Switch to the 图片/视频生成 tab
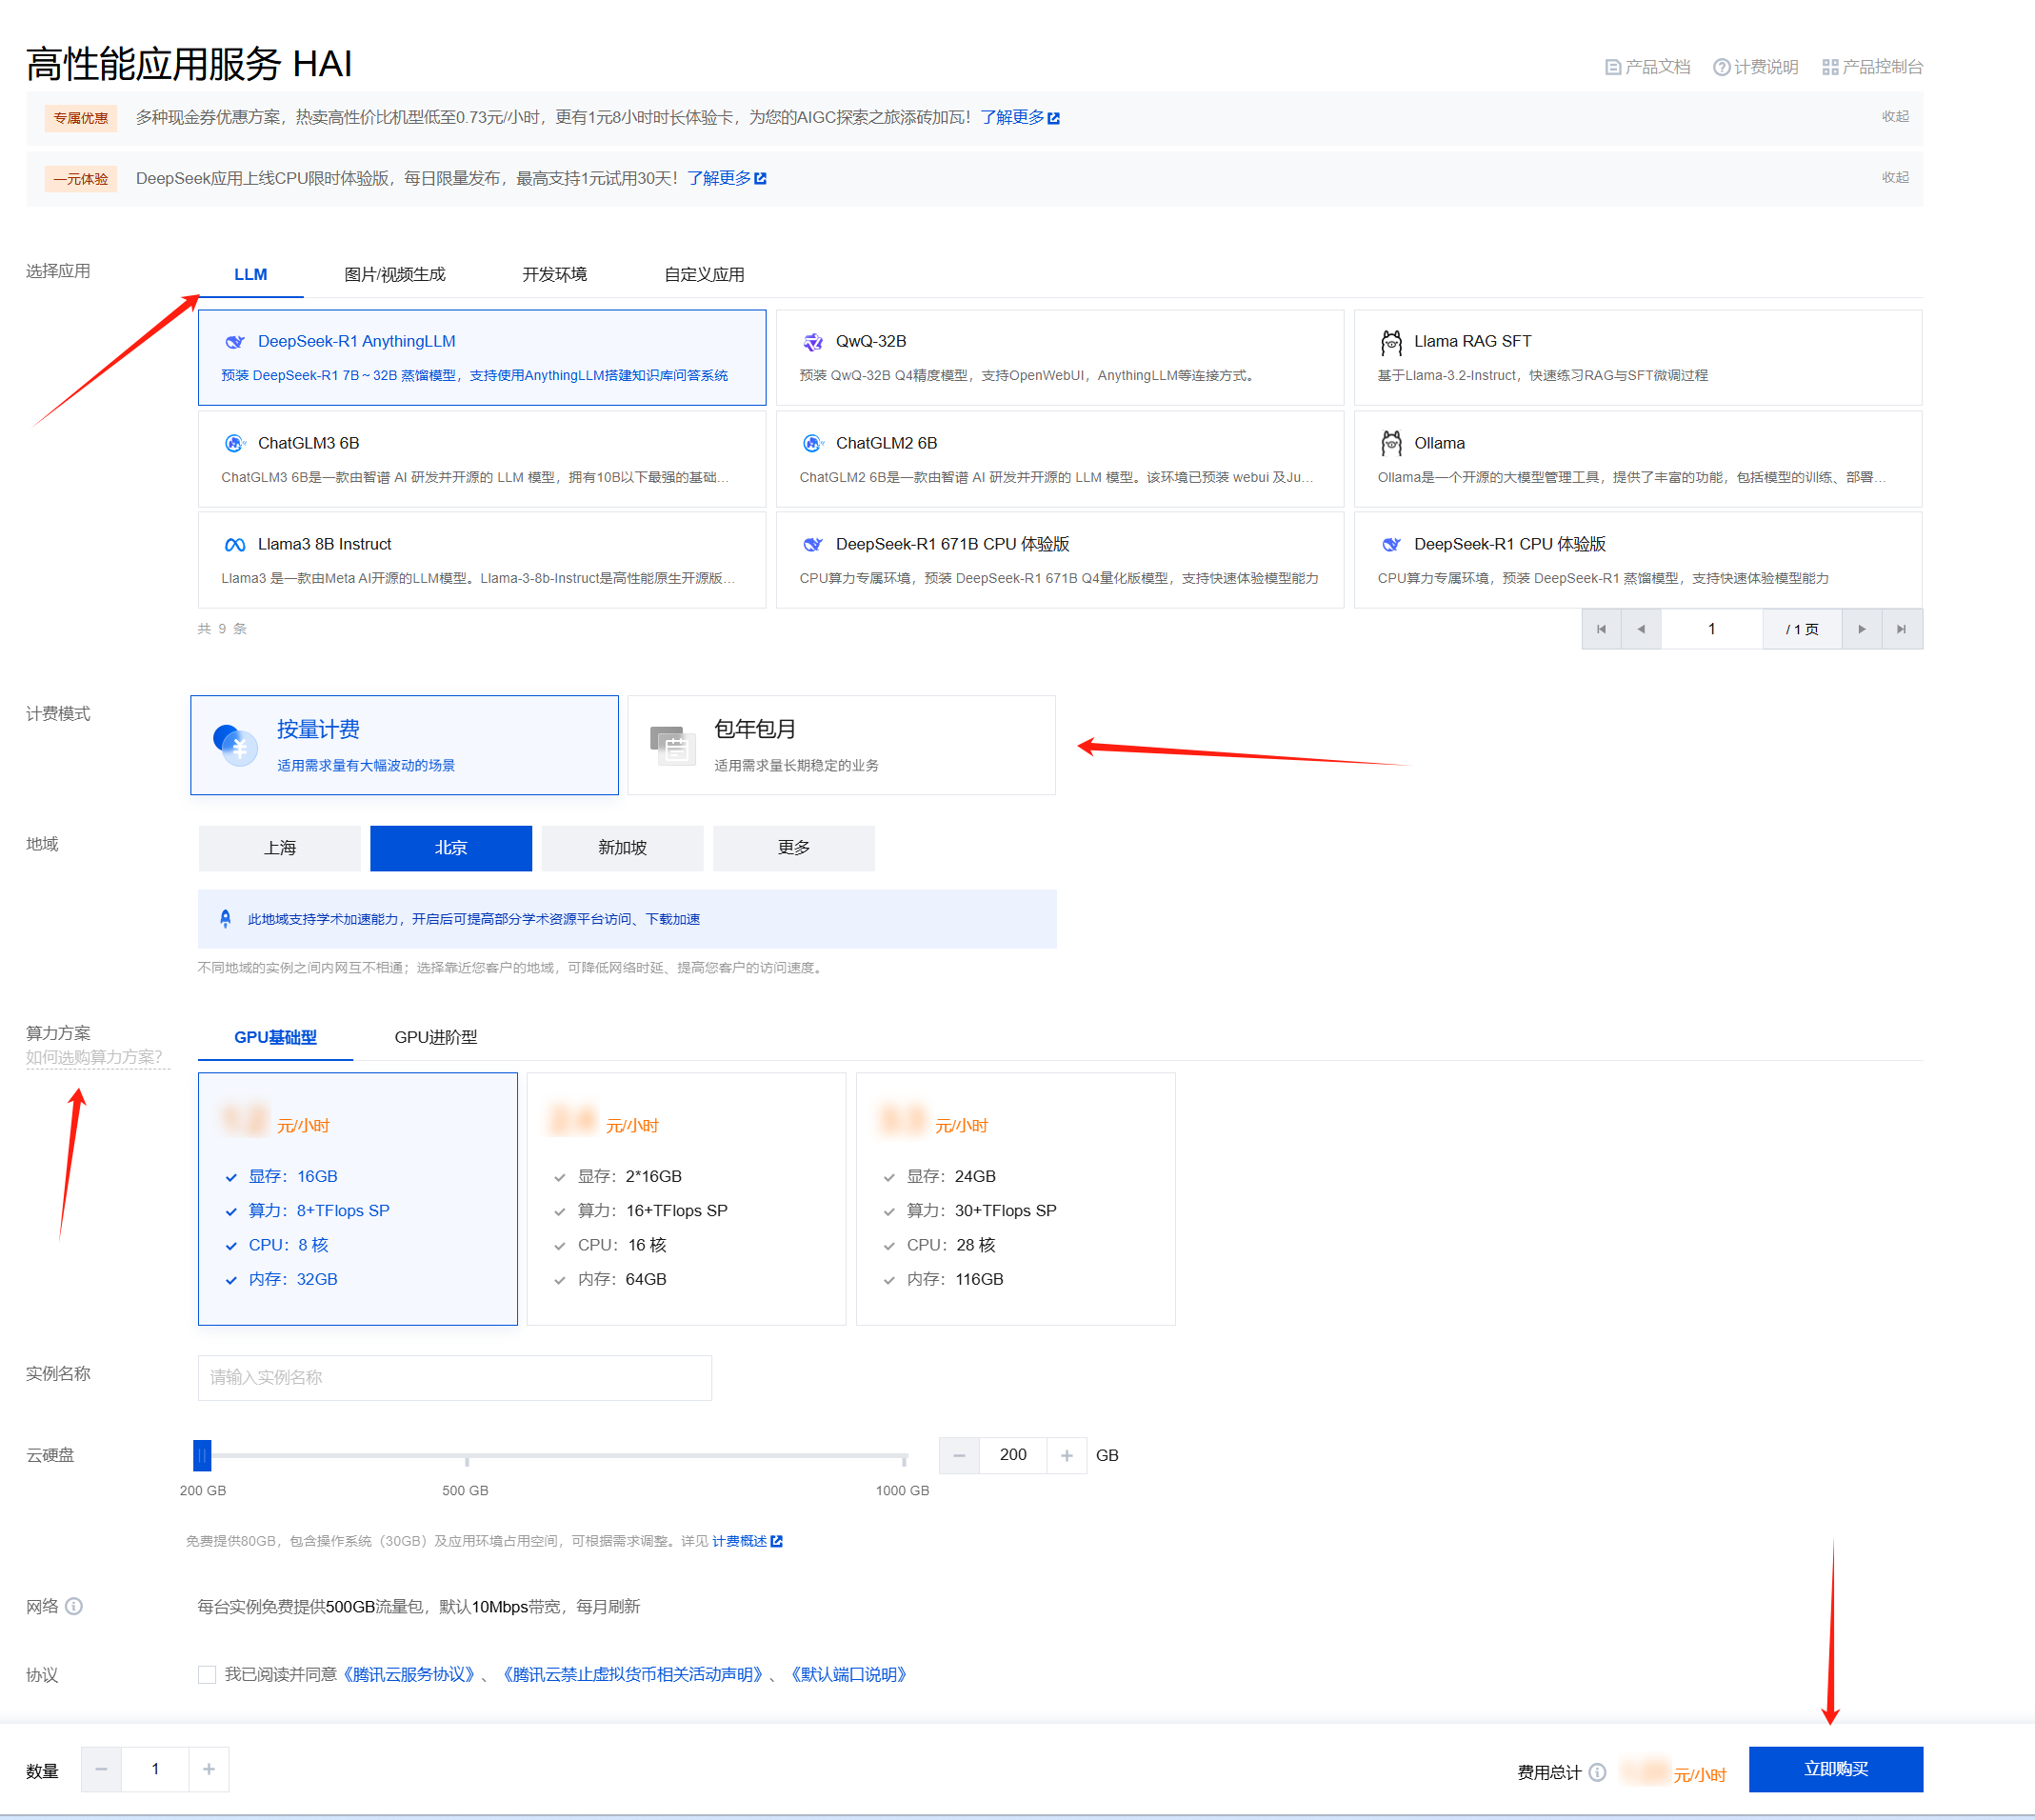The height and width of the screenshot is (1820, 2035). [395, 275]
